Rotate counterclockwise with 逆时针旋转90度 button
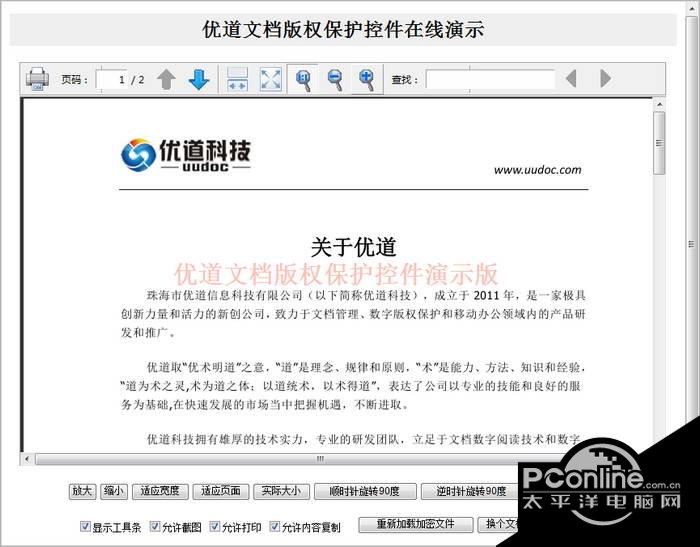The height and width of the screenshot is (547, 700). pos(471,491)
